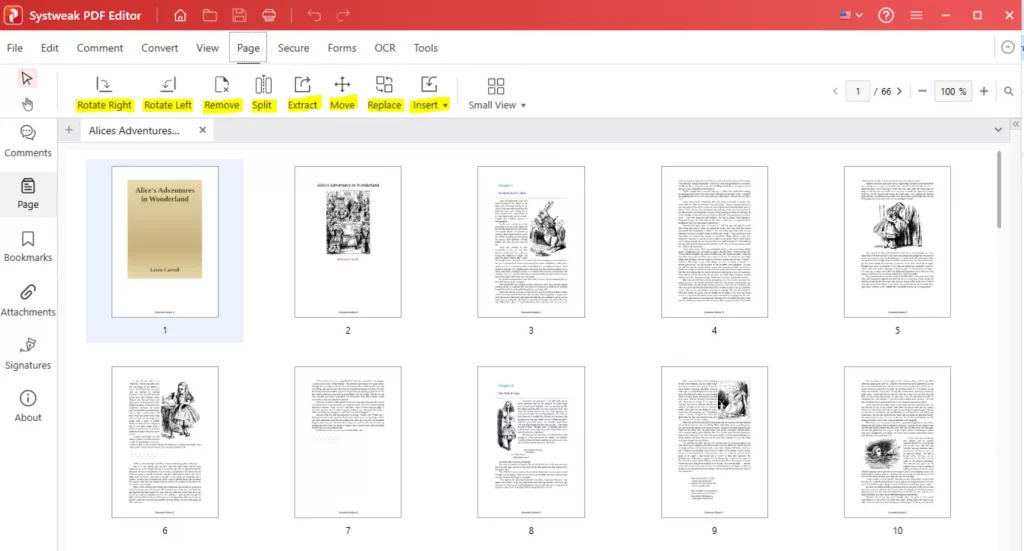The width and height of the screenshot is (1024, 551).
Task: Go to previous page arrow
Action: 835,91
